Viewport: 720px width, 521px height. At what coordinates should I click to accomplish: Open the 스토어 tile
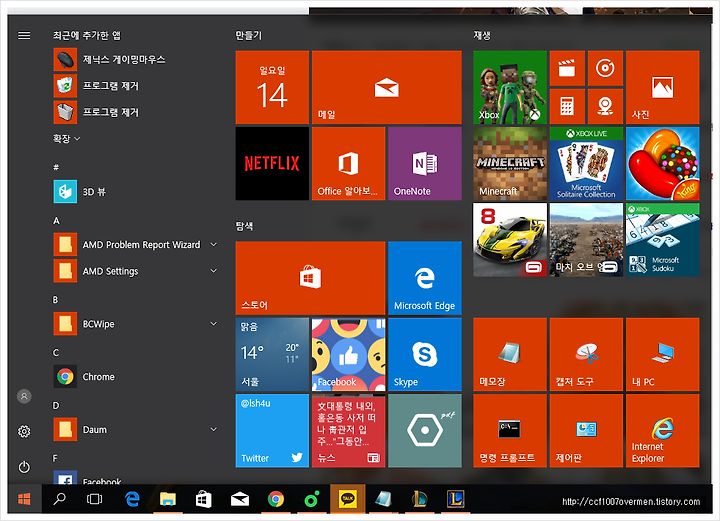(310, 278)
